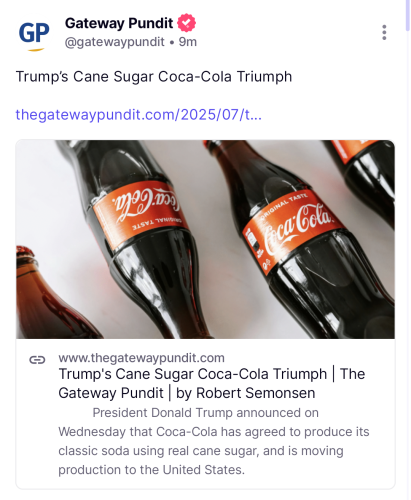Click the article description starting 'President Donald Trump announced'
The width and height of the screenshot is (411, 500).
[x=214, y=441]
